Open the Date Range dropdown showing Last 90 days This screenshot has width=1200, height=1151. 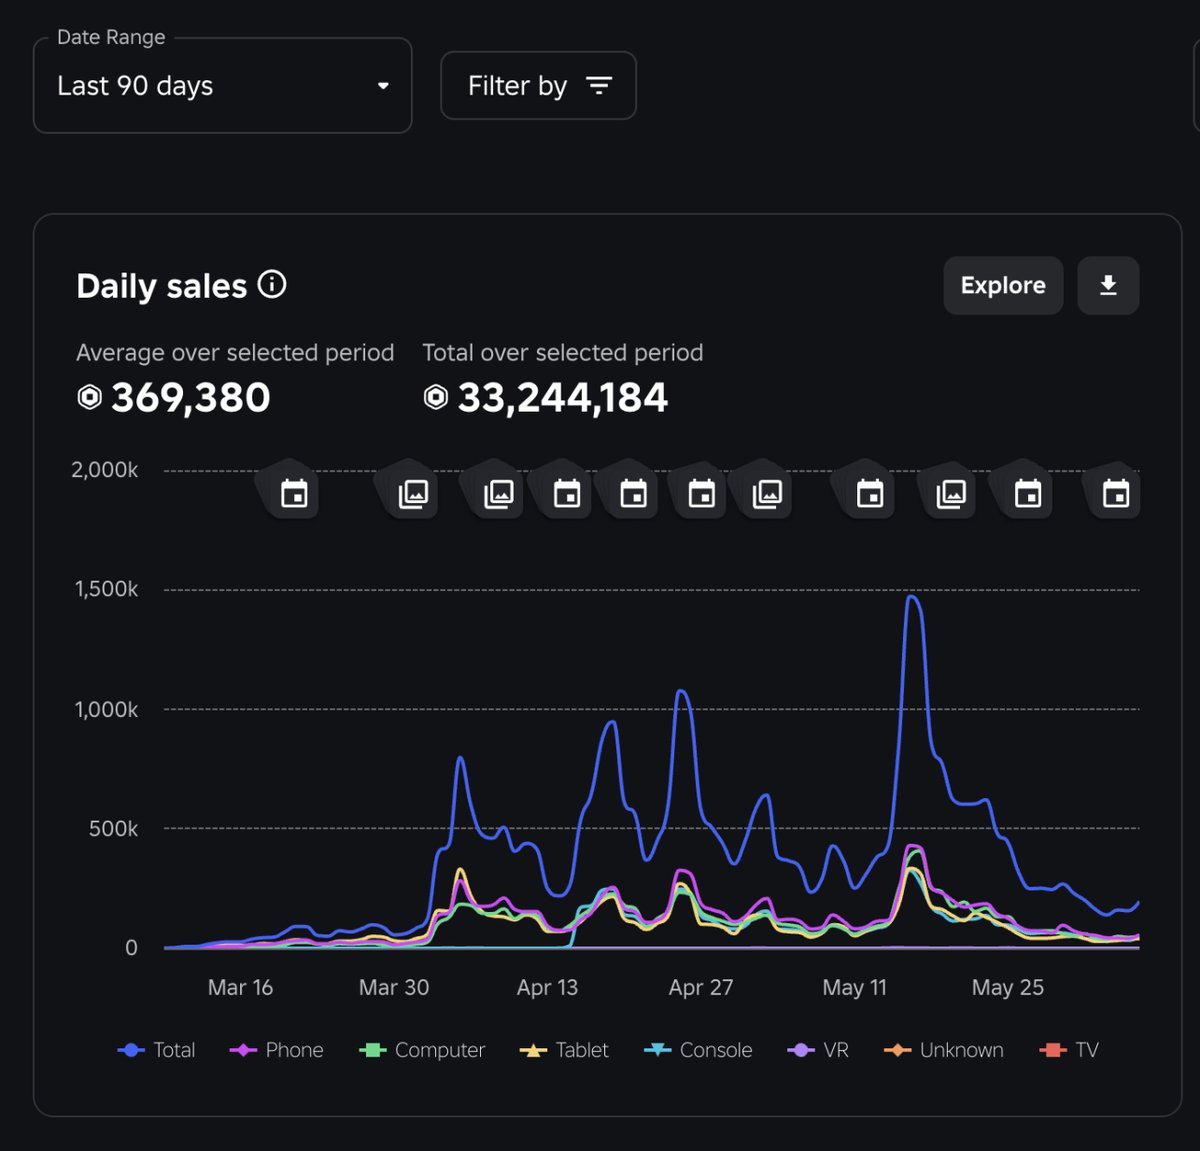point(222,86)
